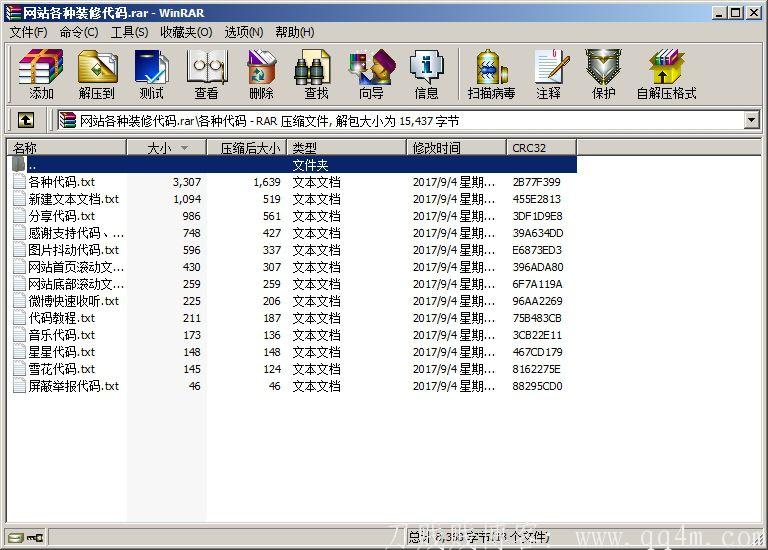Sort by 类型 column header
Viewport: 768px width, 550px height.
pyautogui.click(x=346, y=147)
